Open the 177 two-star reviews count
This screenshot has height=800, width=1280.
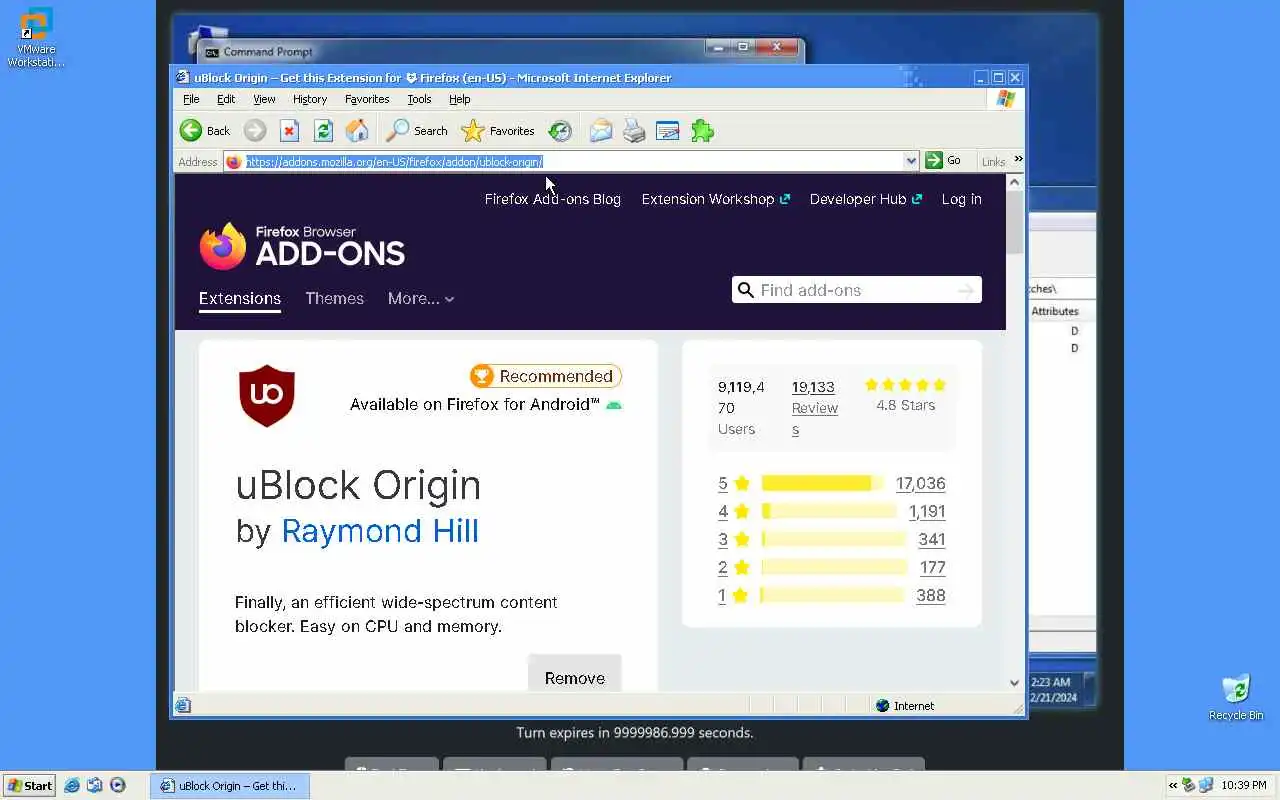click(x=933, y=567)
